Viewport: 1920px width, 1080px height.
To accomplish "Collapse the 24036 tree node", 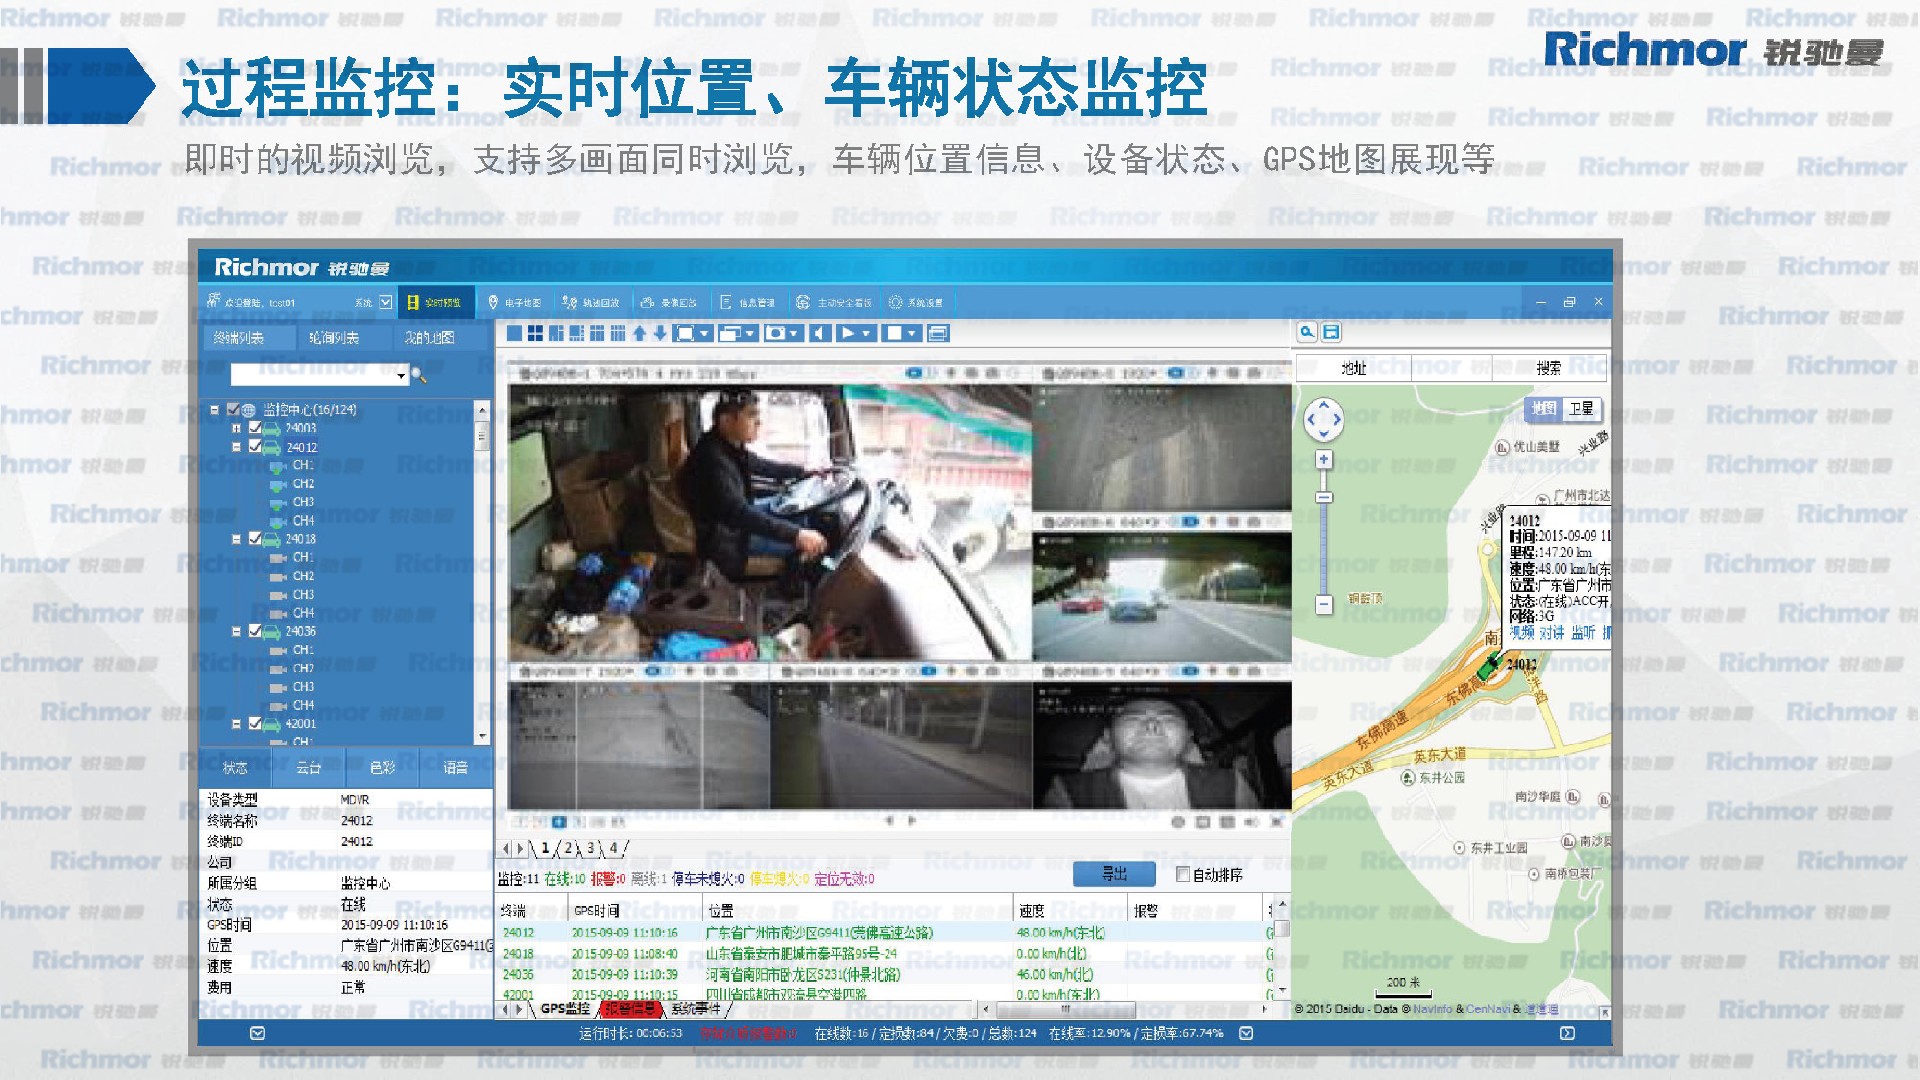I will (236, 631).
